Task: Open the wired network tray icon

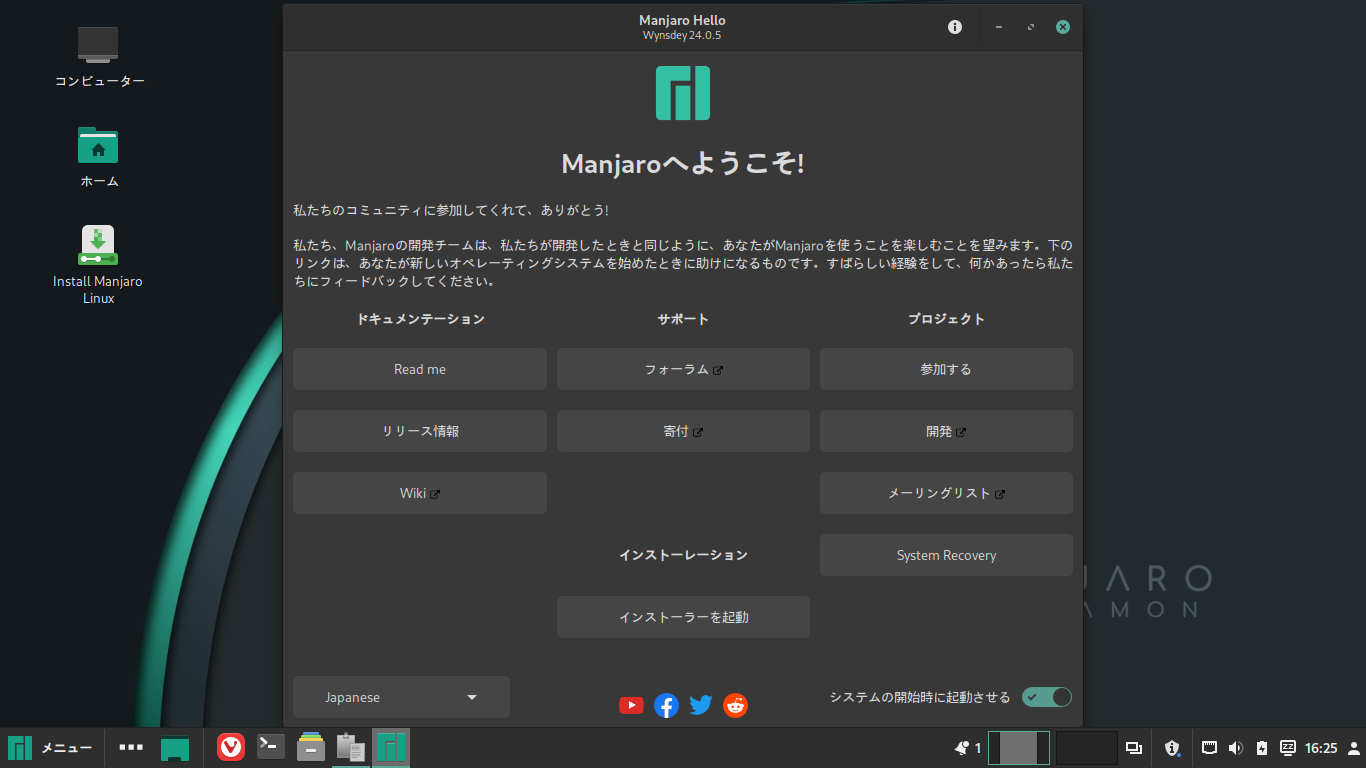Action: (1209, 747)
